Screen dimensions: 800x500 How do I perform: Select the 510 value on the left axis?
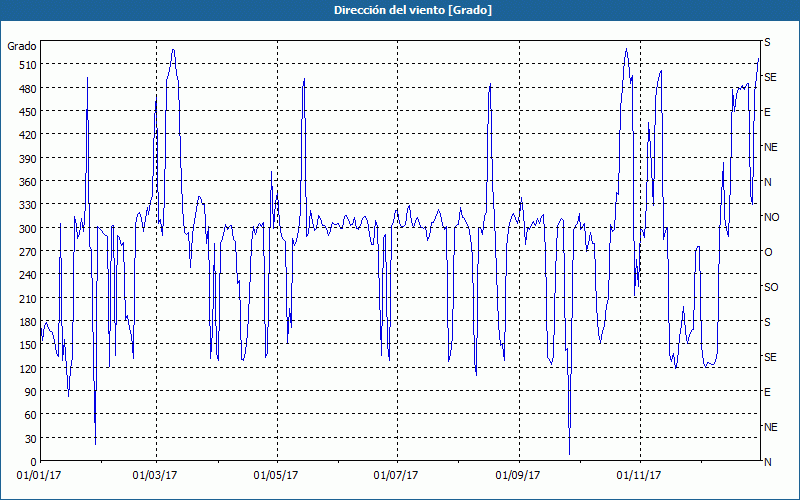click(x=28, y=65)
